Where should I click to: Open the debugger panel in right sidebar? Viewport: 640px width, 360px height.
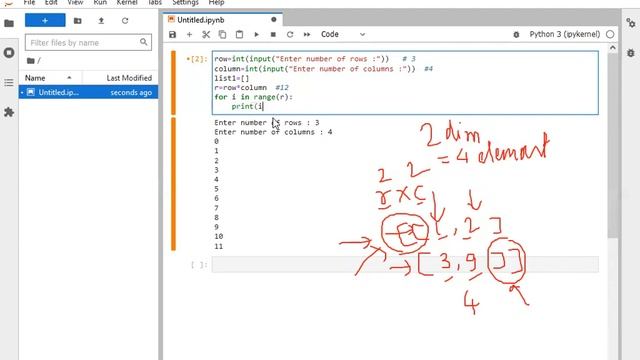click(x=631, y=53)
